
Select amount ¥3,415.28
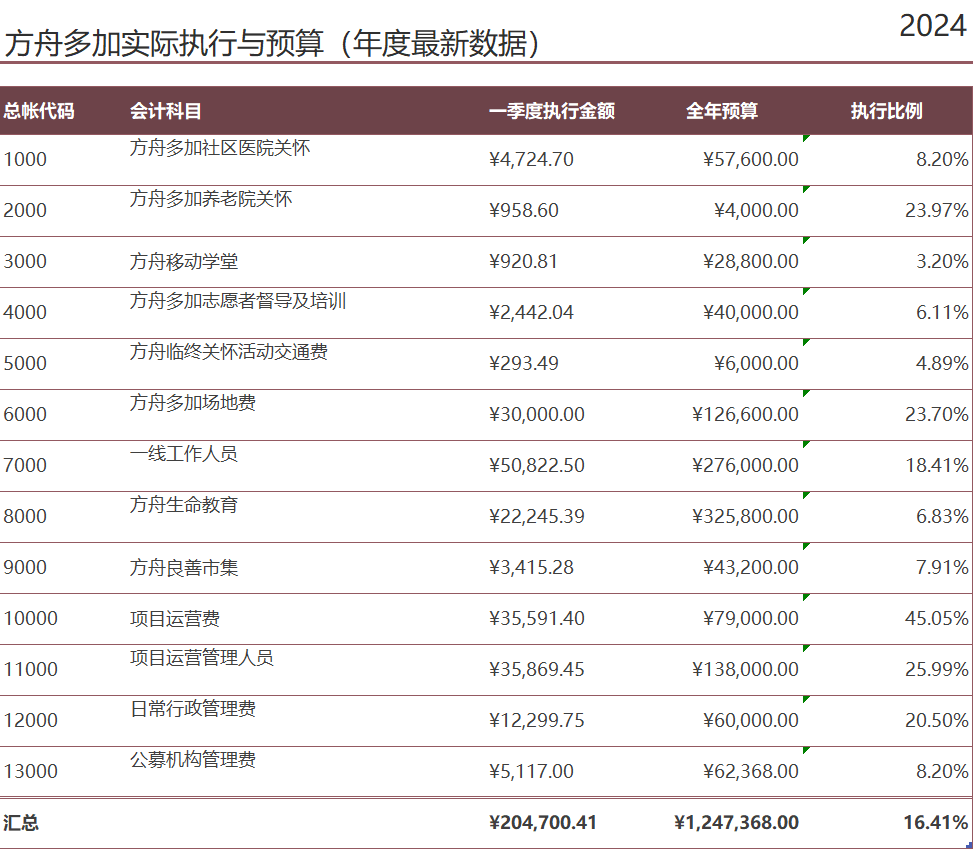pyautogui.click(x=531, y=567)
